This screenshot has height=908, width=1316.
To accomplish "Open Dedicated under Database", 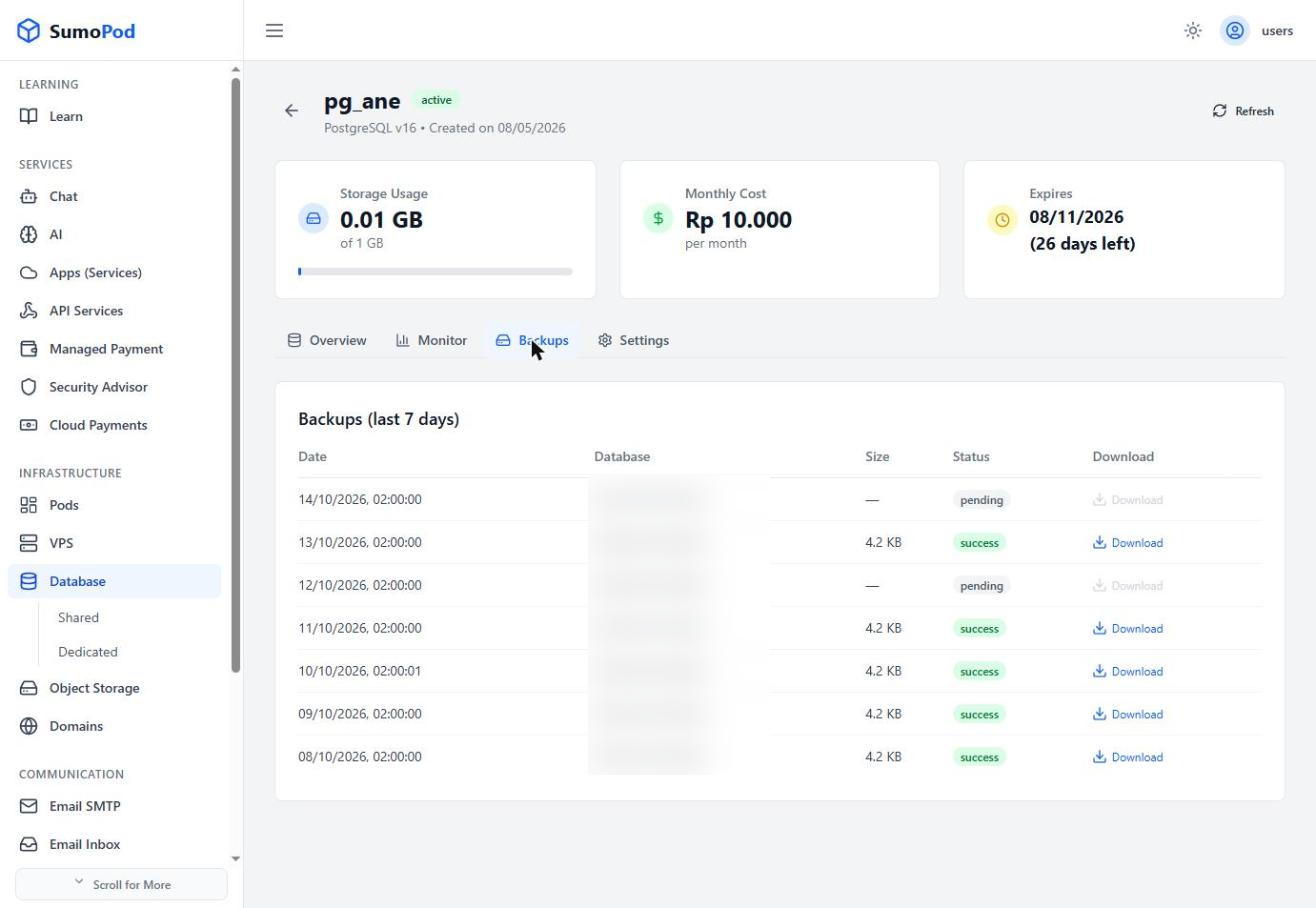I will click(x=88, y=652).
